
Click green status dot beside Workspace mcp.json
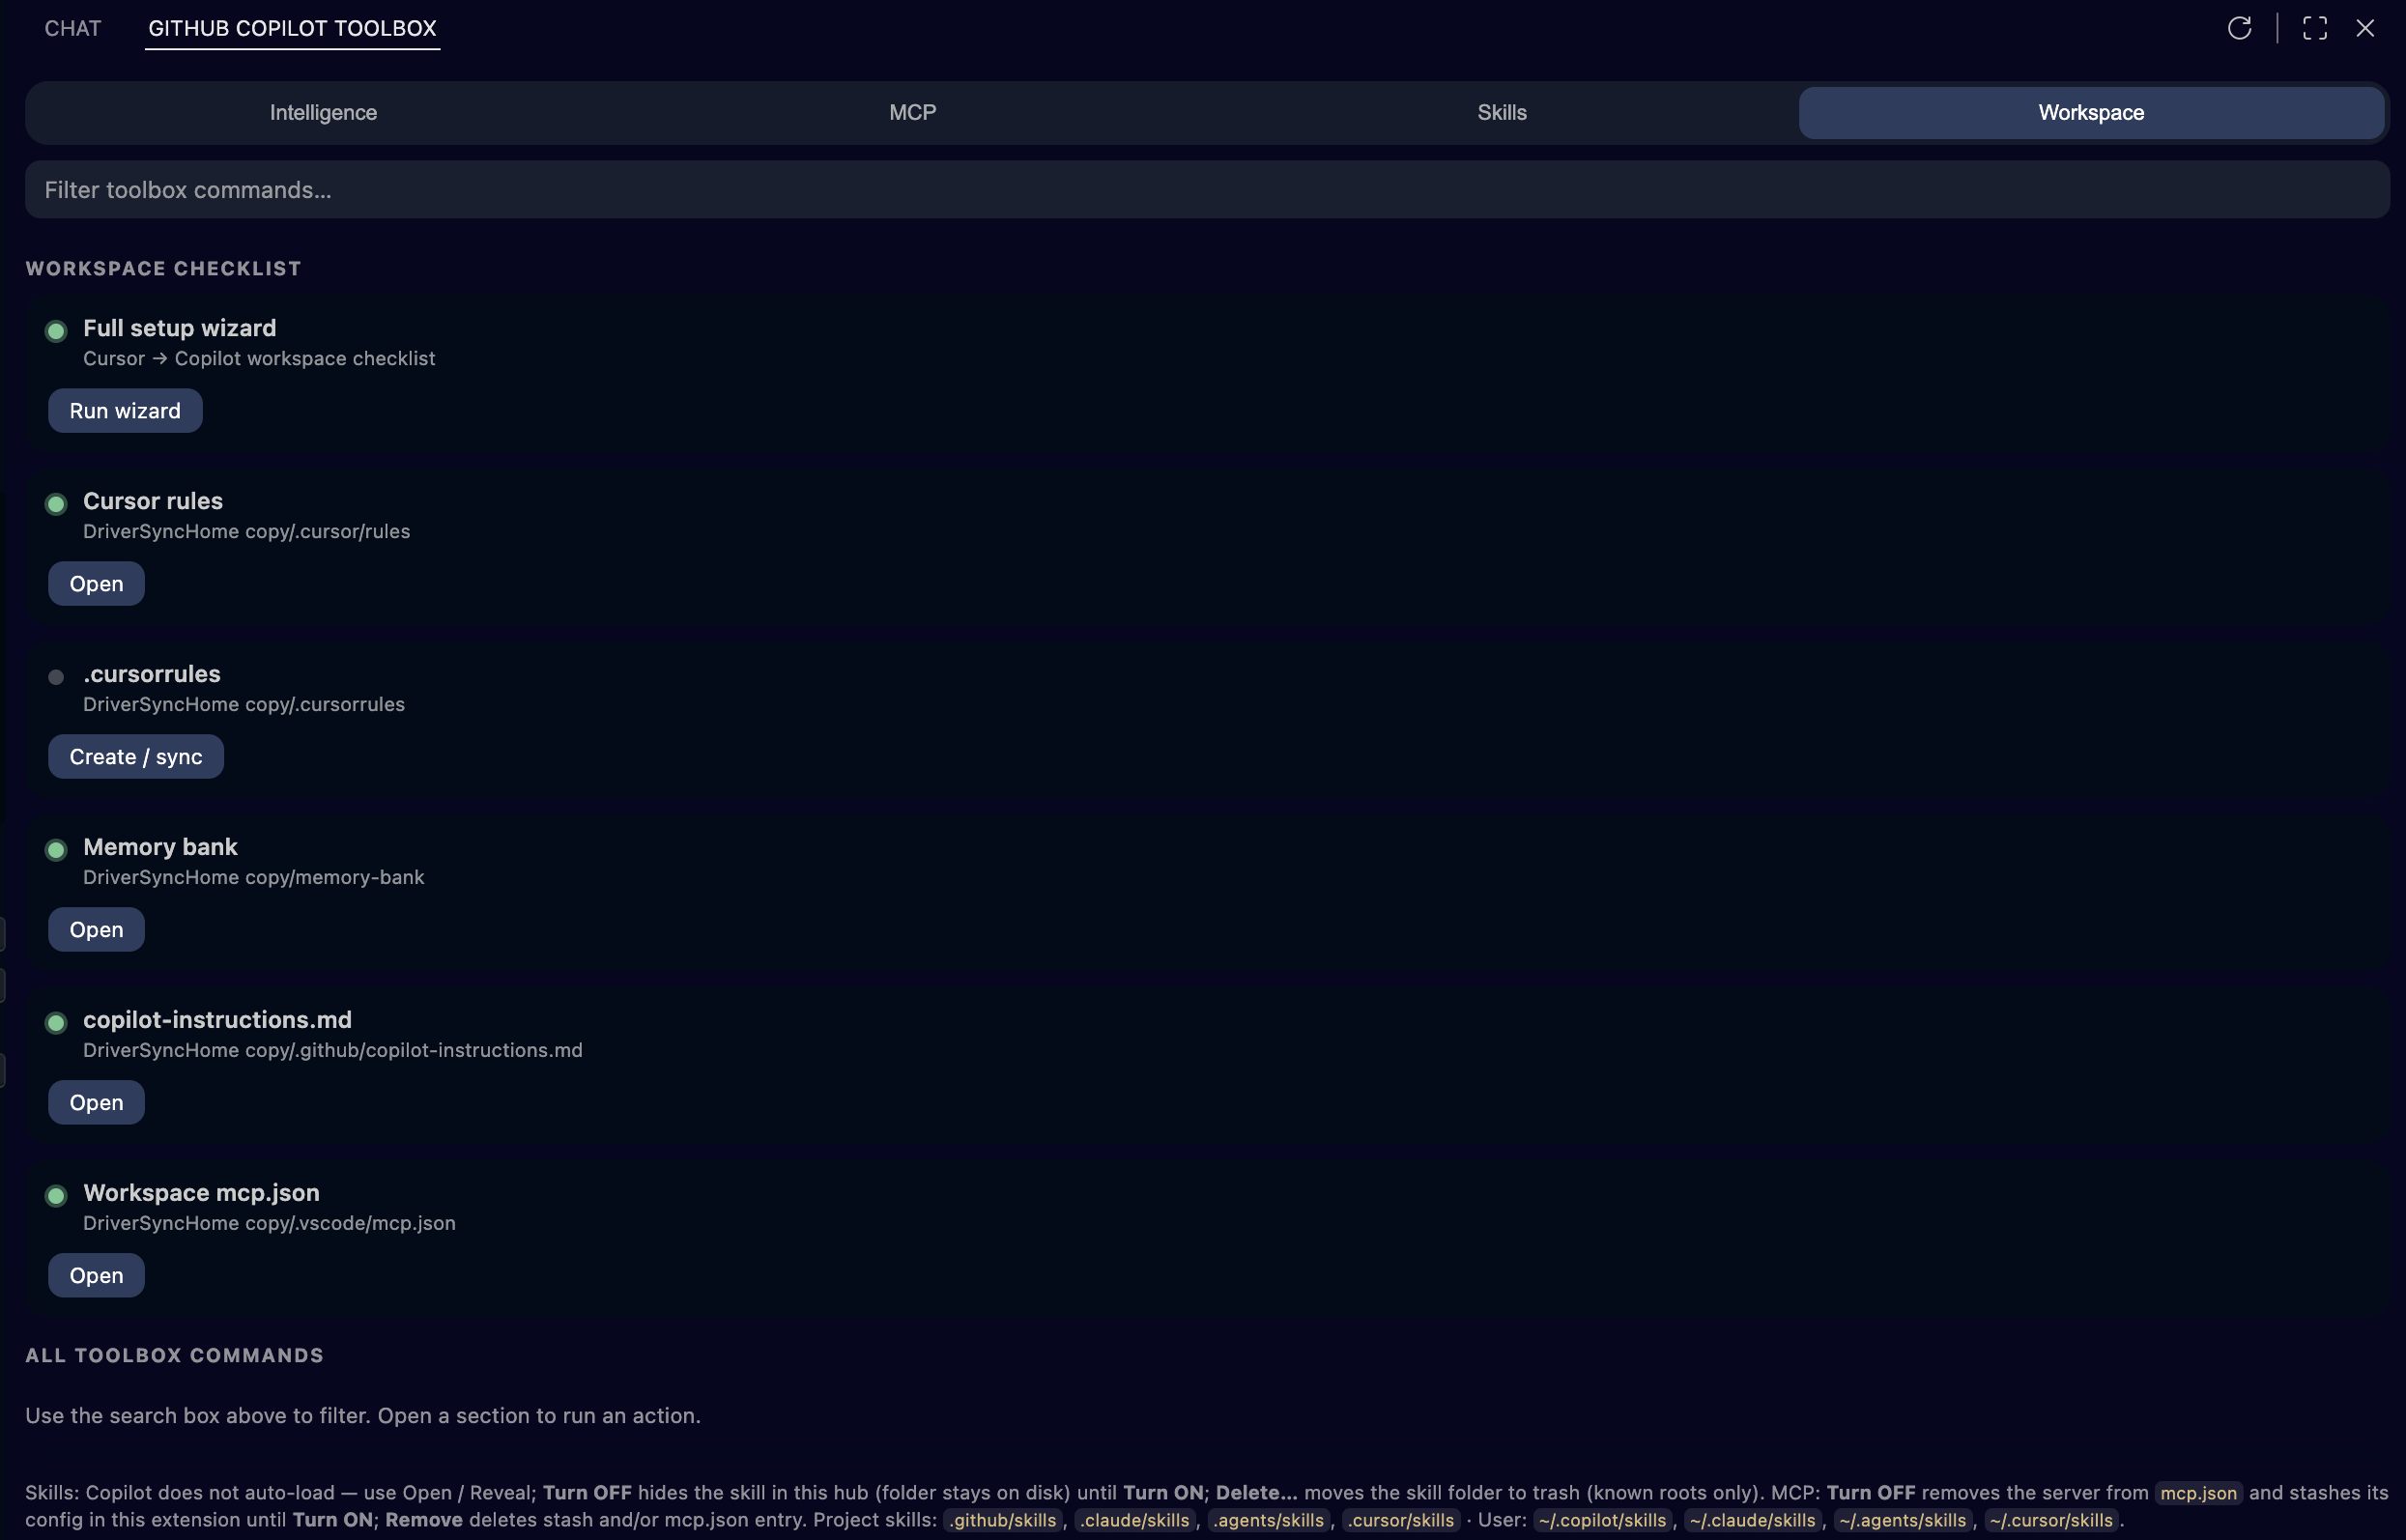pos(56,1196)
